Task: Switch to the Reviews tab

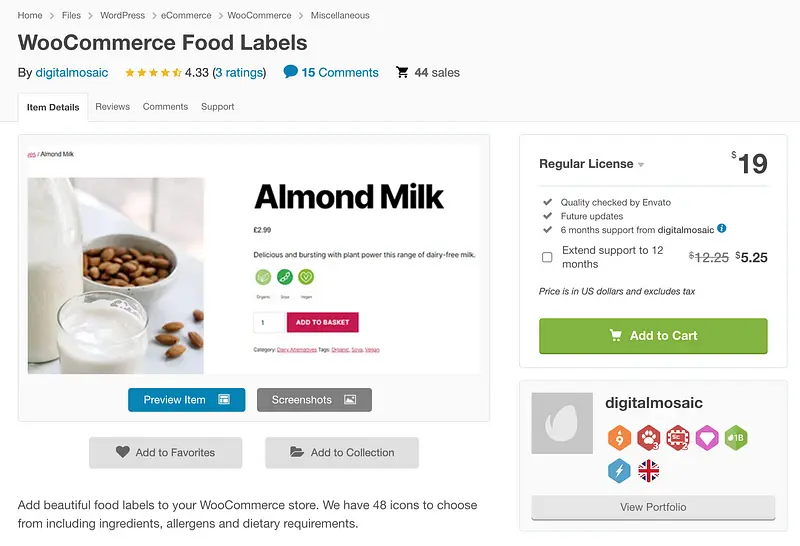Action: [113, 107]
